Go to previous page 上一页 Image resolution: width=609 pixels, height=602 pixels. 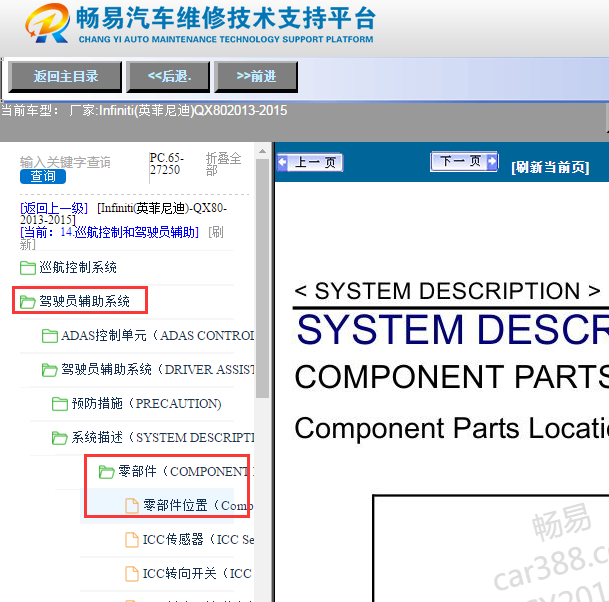coord(310,162)
